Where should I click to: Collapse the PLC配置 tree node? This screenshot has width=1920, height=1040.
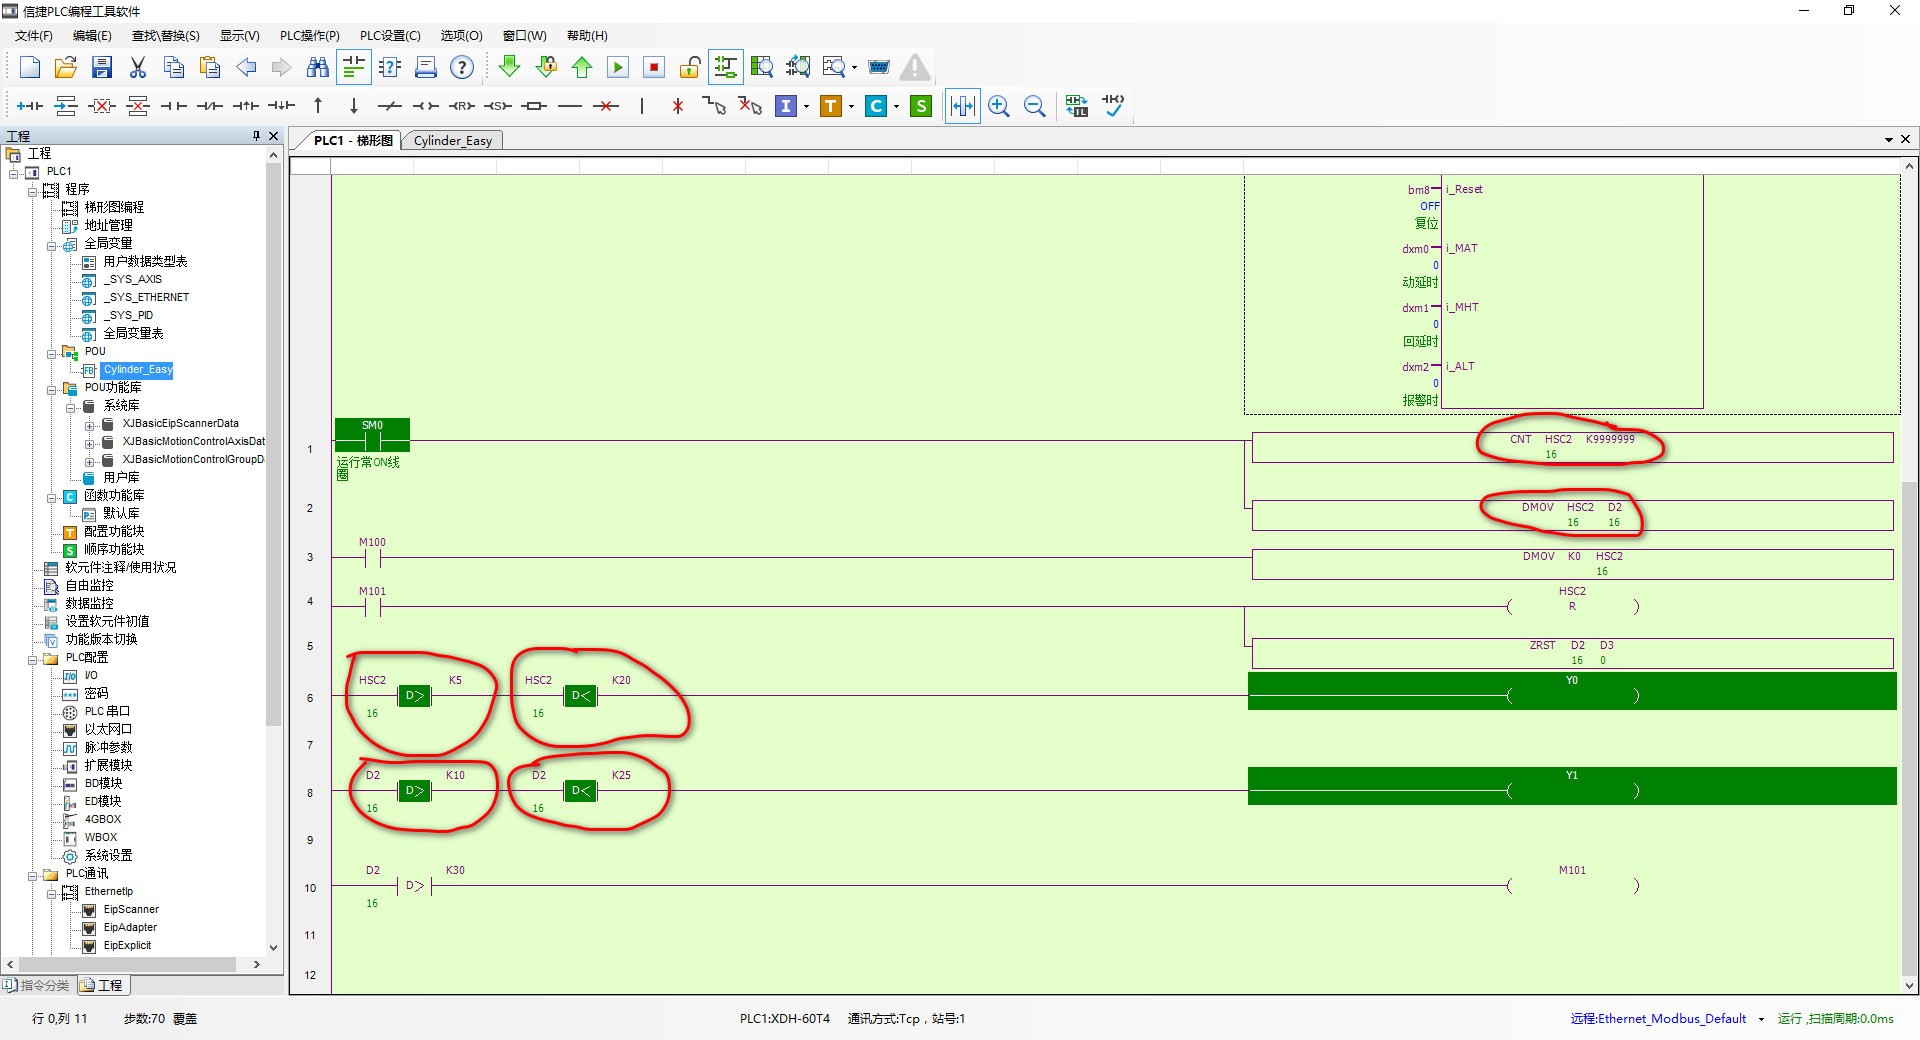pyautogui.click(x=33, y=659)
